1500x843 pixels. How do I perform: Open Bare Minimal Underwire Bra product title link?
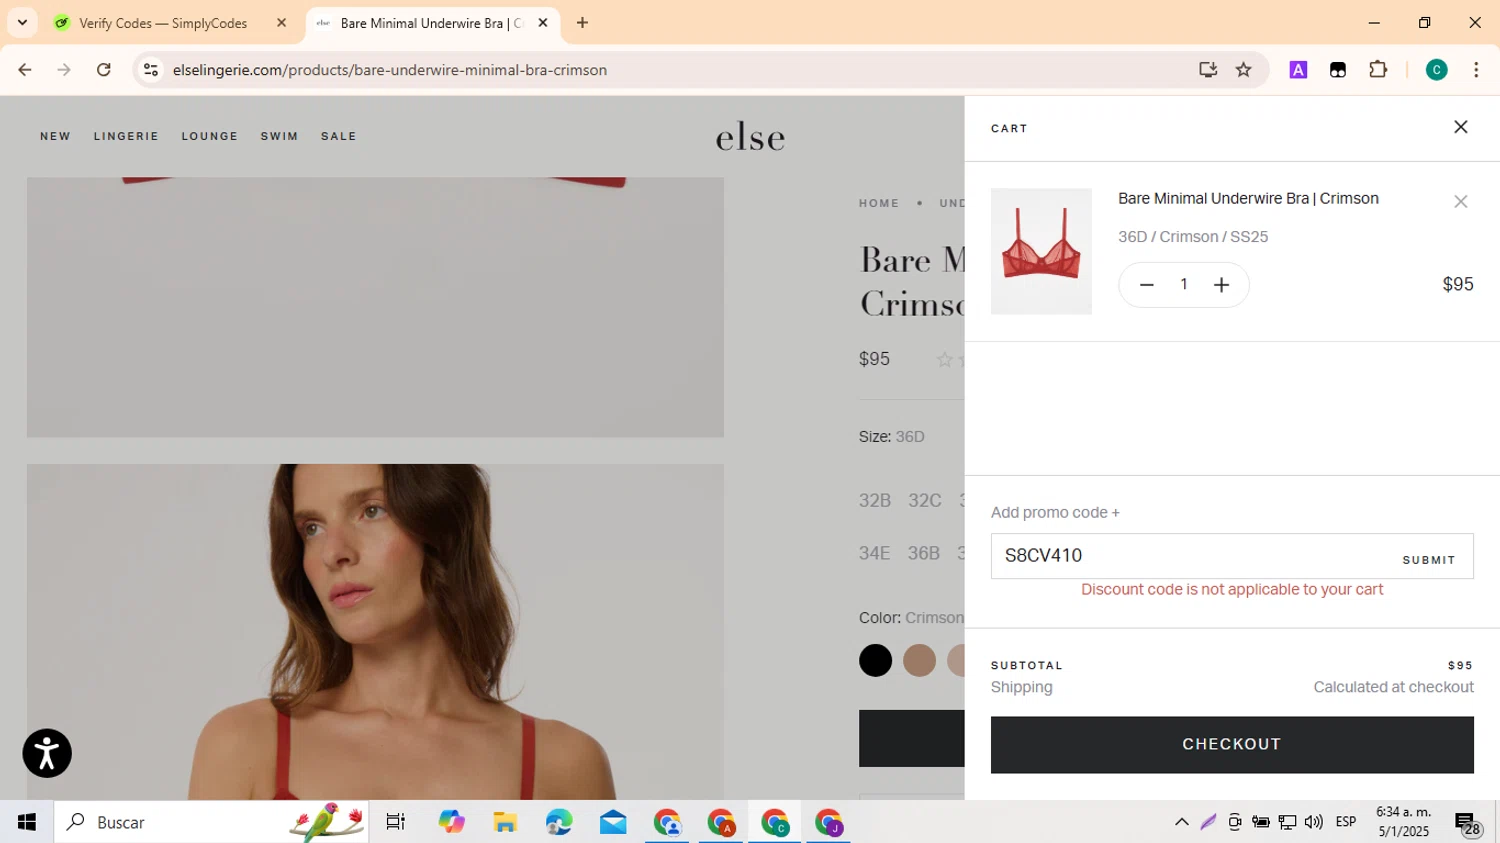[x=1248, y=198]
